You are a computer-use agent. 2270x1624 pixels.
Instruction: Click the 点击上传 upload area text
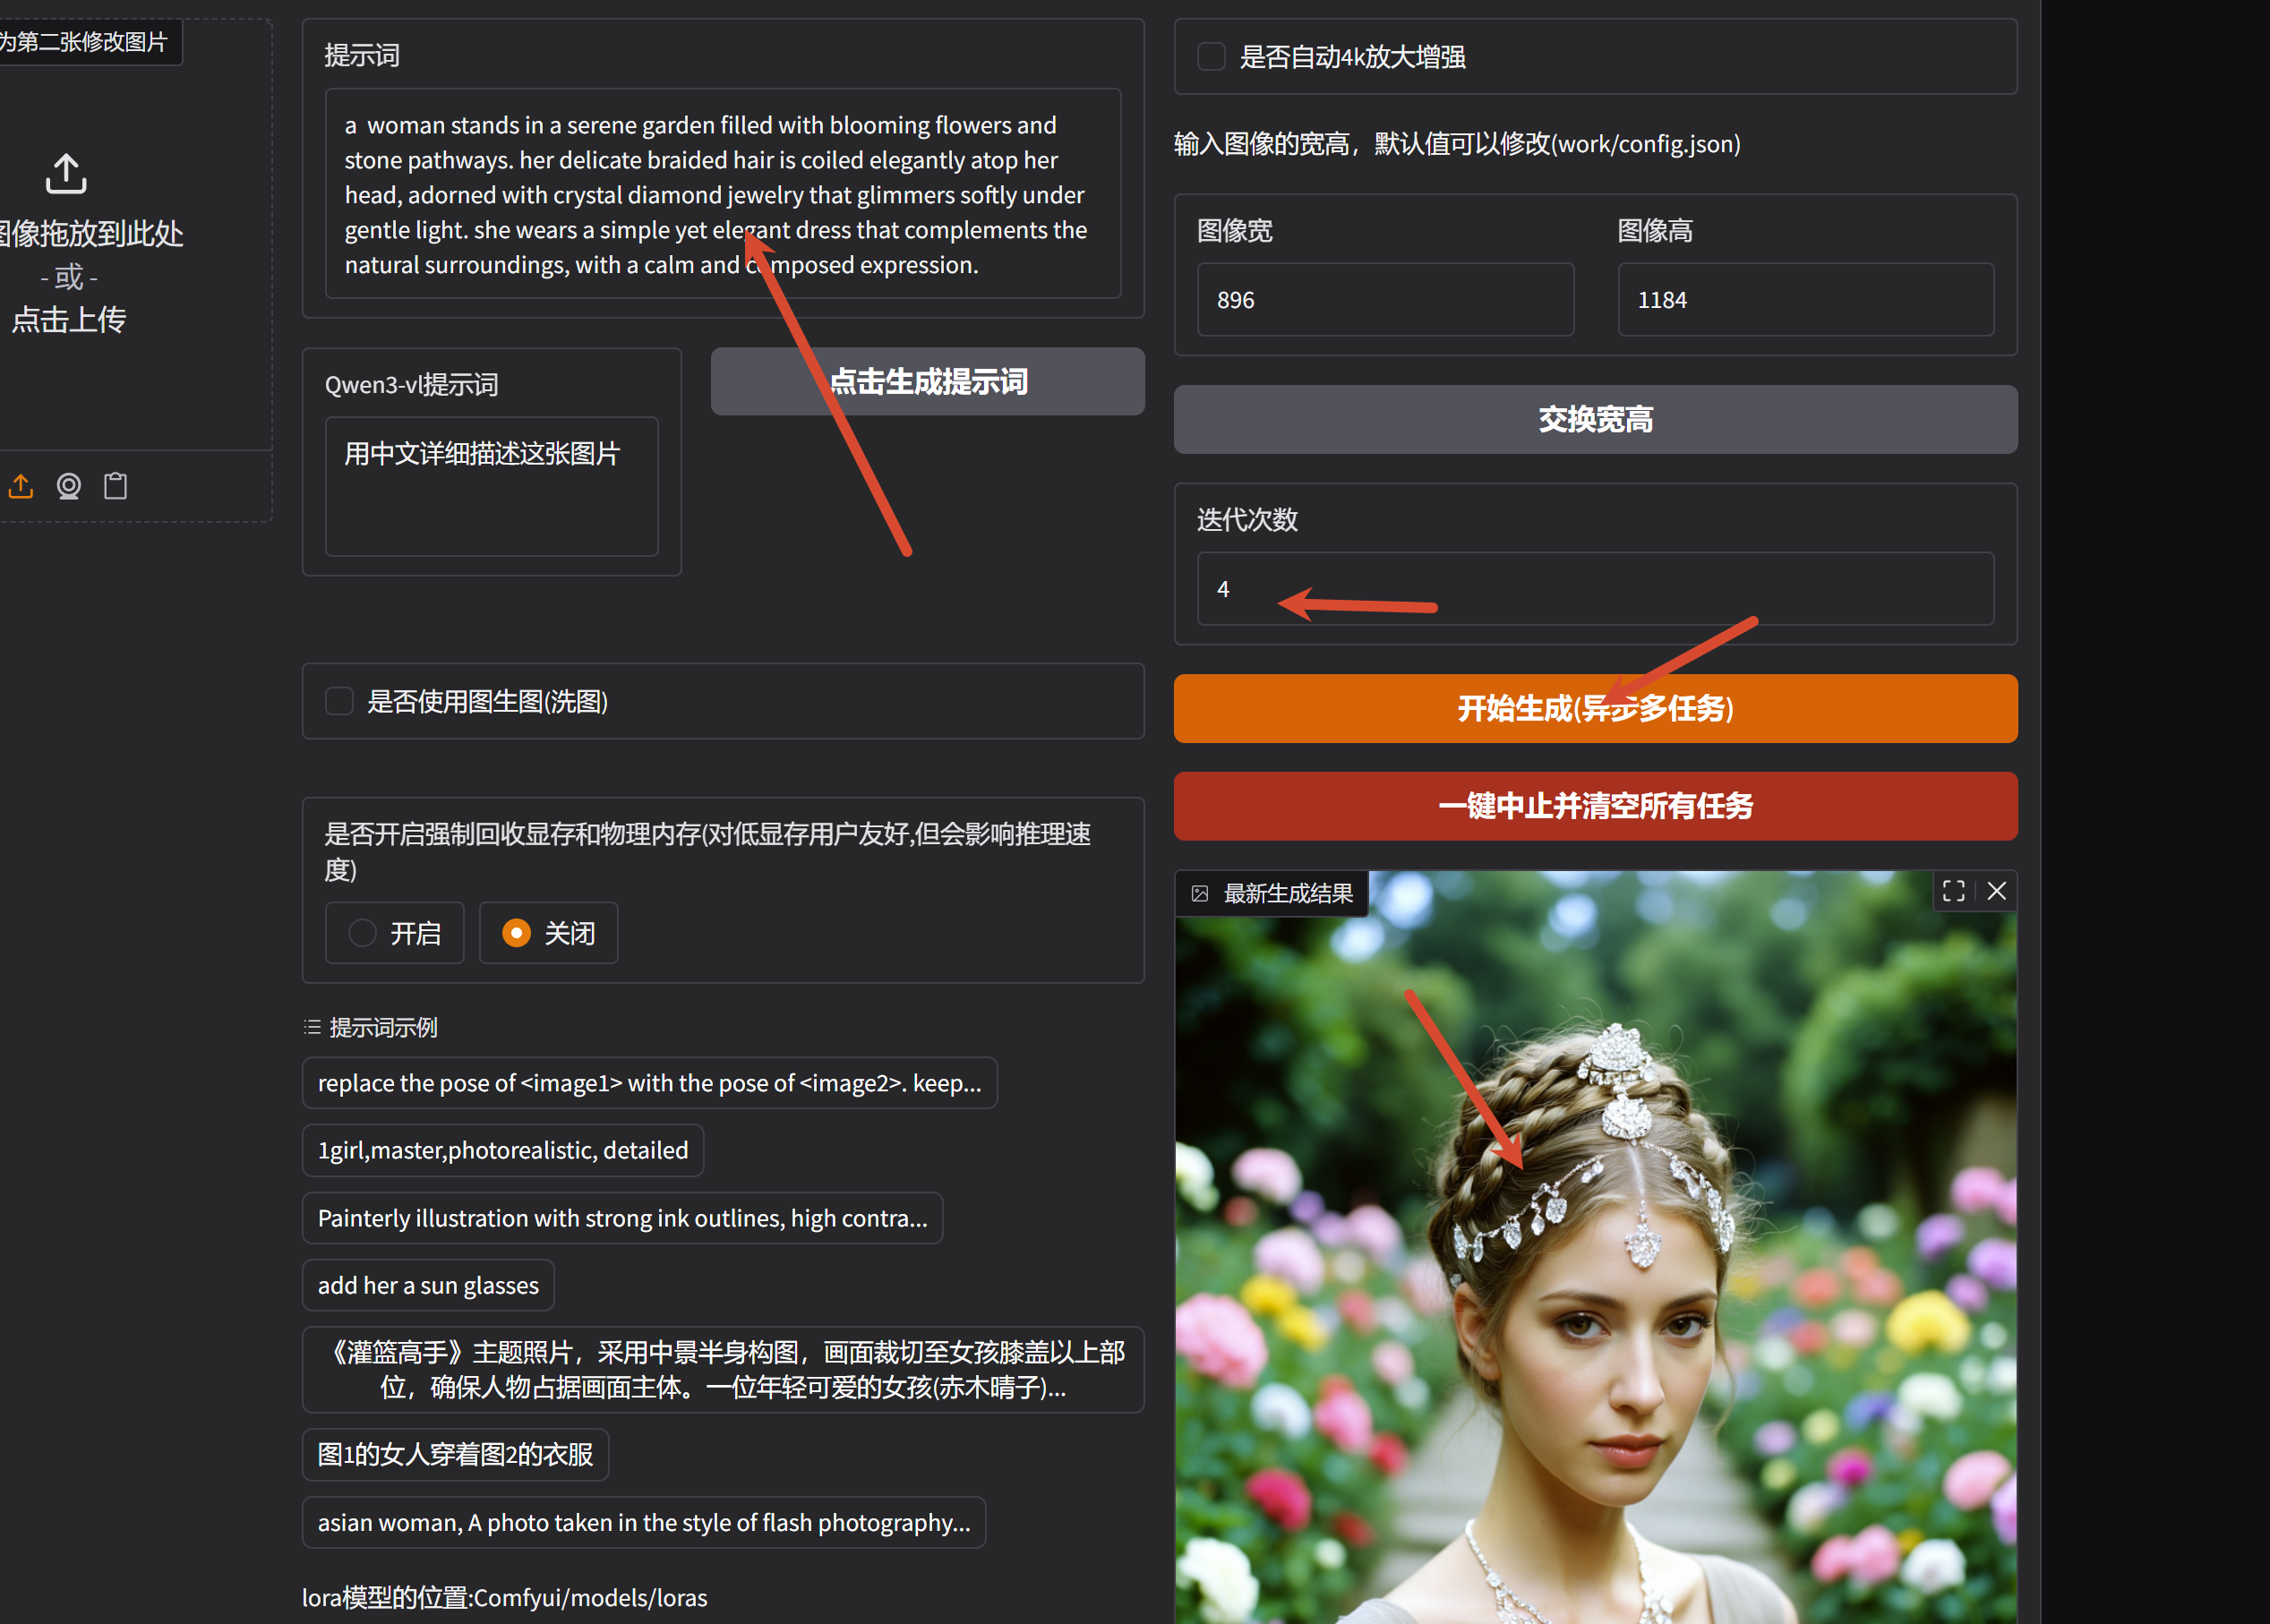point(68,320)
